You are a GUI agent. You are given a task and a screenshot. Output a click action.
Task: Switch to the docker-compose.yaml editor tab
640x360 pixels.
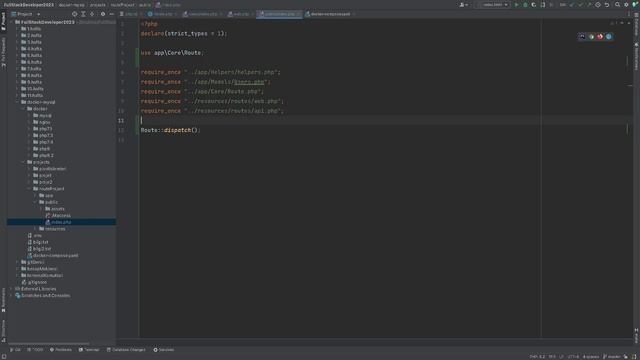(x=330, y=14)
